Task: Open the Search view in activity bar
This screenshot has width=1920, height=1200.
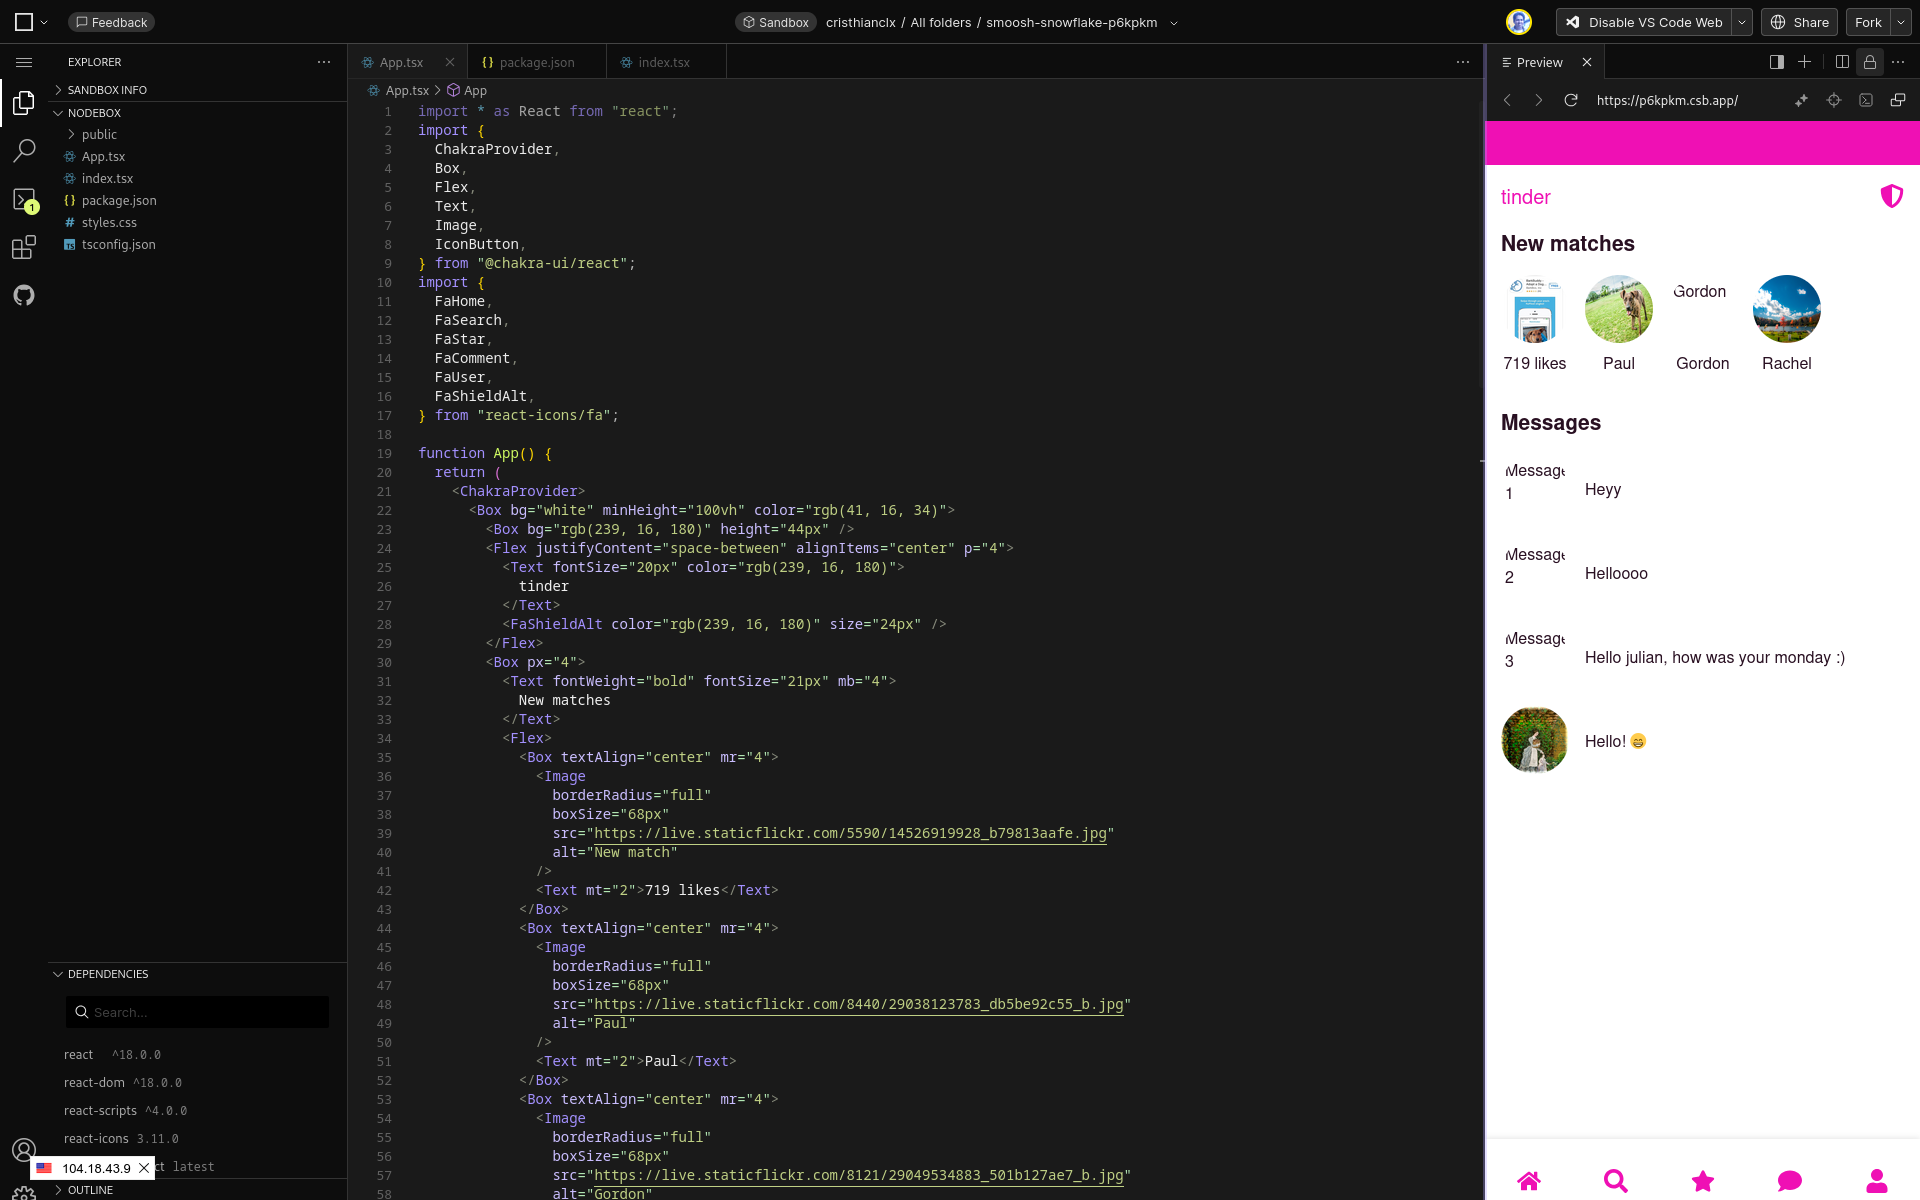Action: tap(24, 151)
